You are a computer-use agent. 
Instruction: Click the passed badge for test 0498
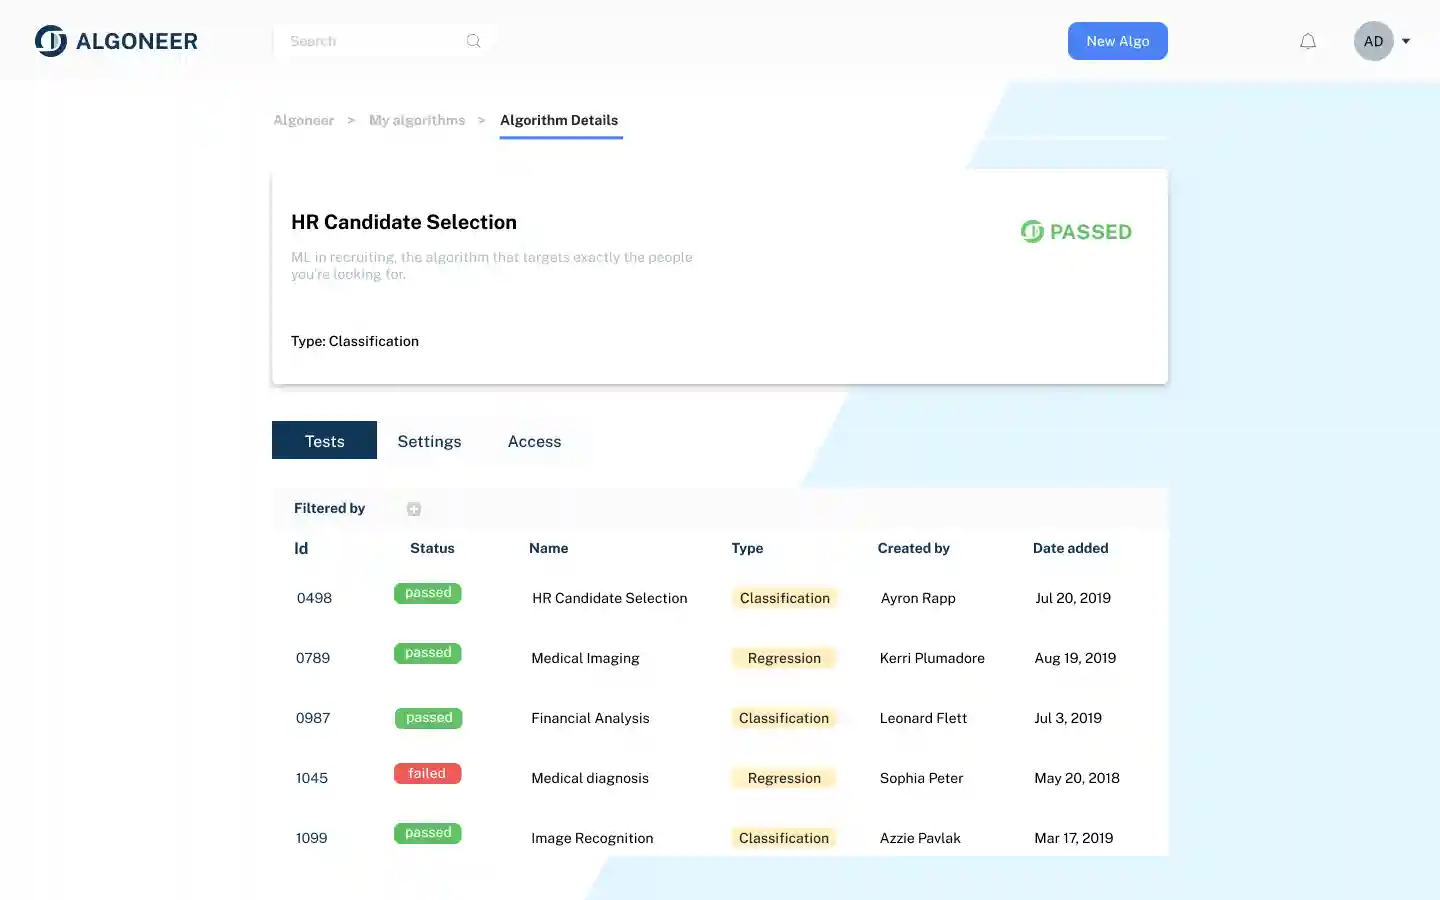coord(427,593)
